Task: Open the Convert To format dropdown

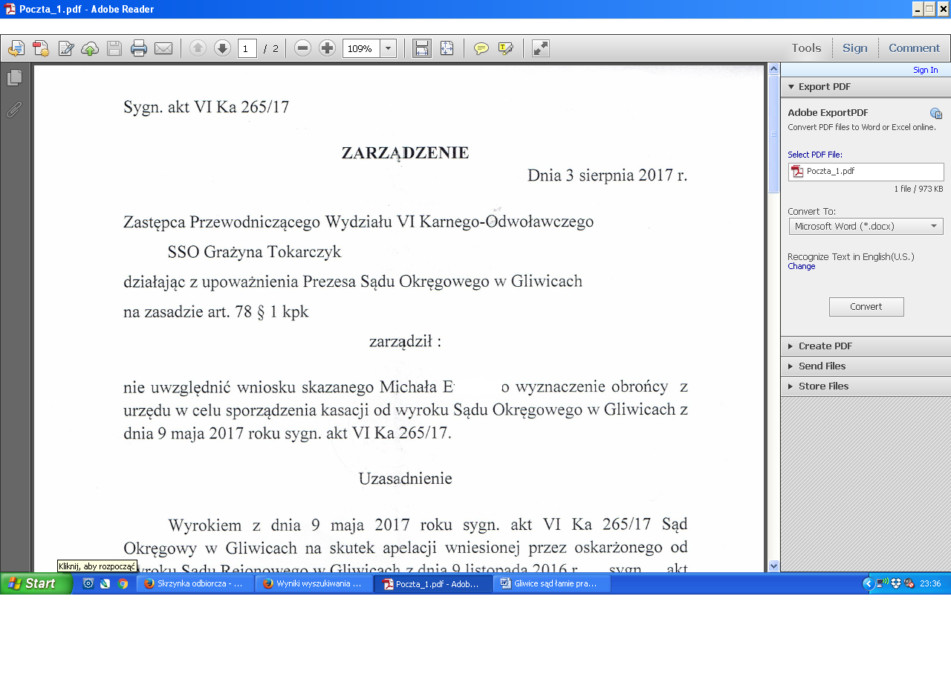Action: (865, 227)
